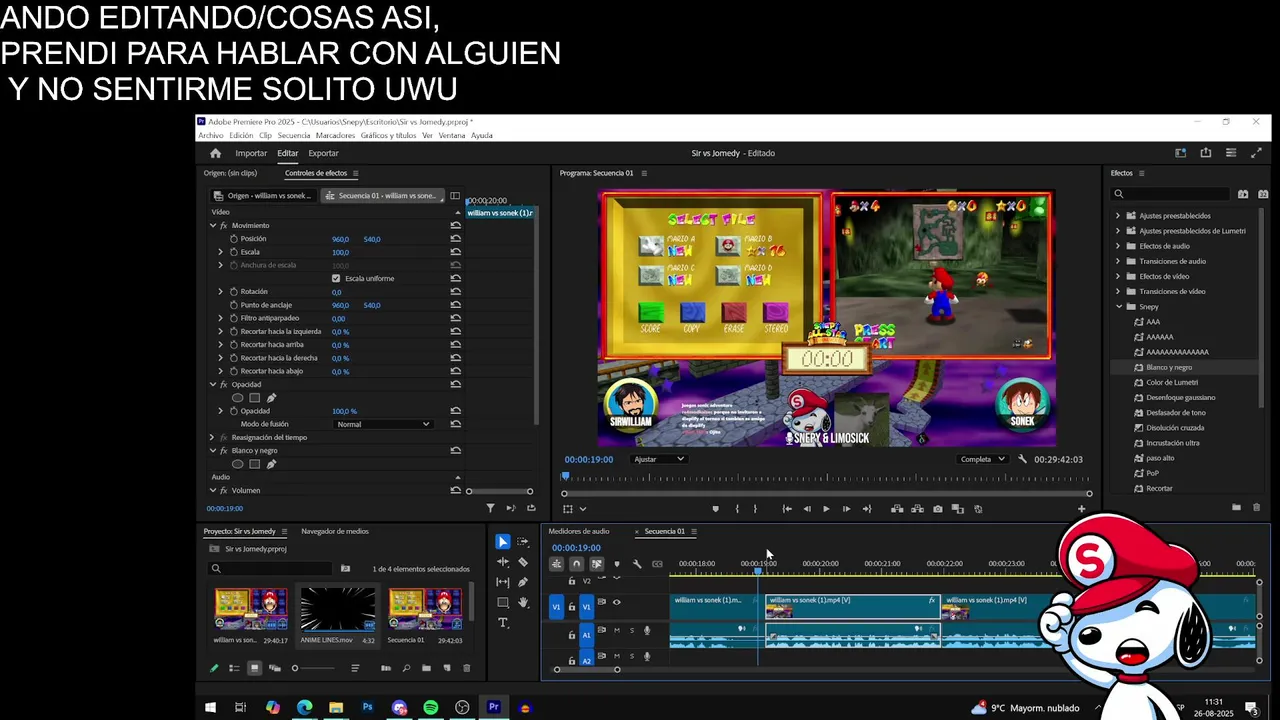Screen dimensions: 1280x720
Task: Uncheck Escala uniforme checkbox
Action: tap(336, 278)
